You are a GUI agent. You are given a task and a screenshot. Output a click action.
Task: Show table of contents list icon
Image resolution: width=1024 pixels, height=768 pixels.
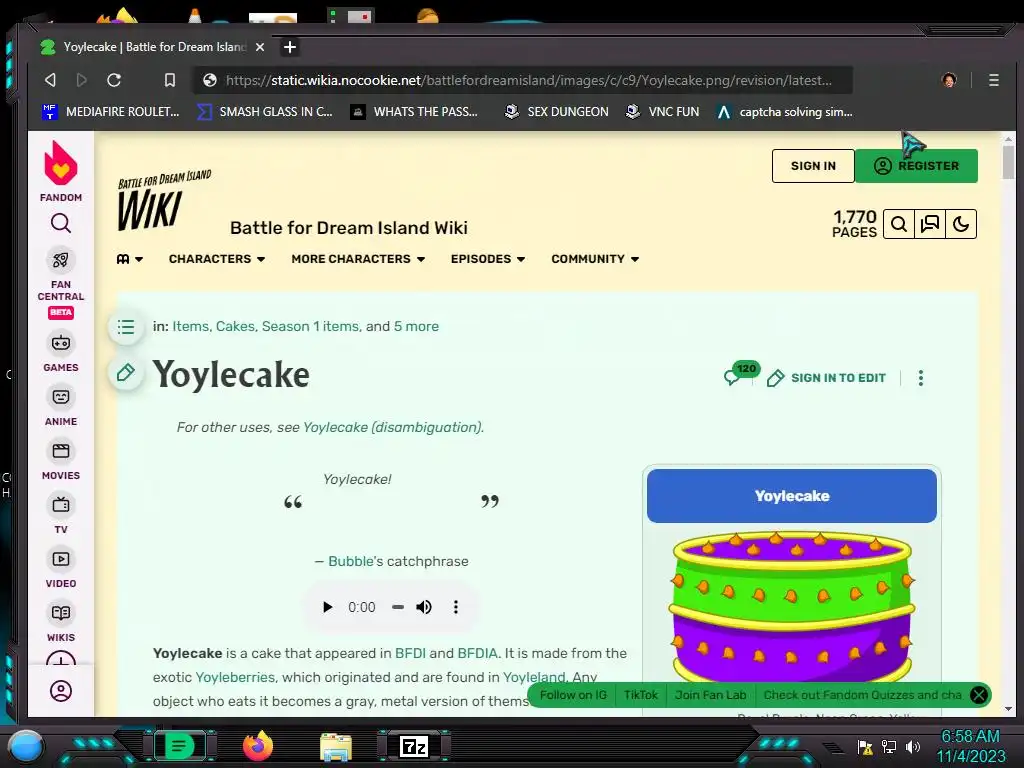[x=126, y=327]
